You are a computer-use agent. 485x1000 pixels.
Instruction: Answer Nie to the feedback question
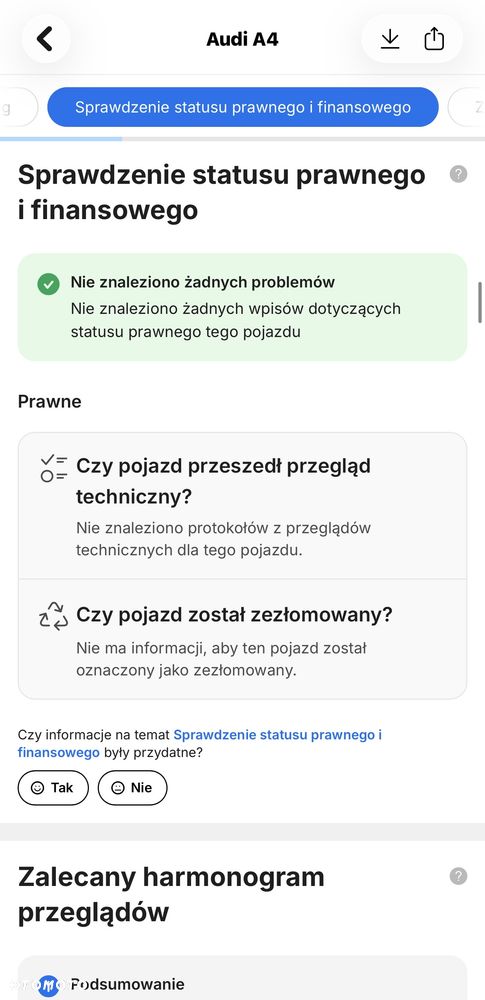132,788
